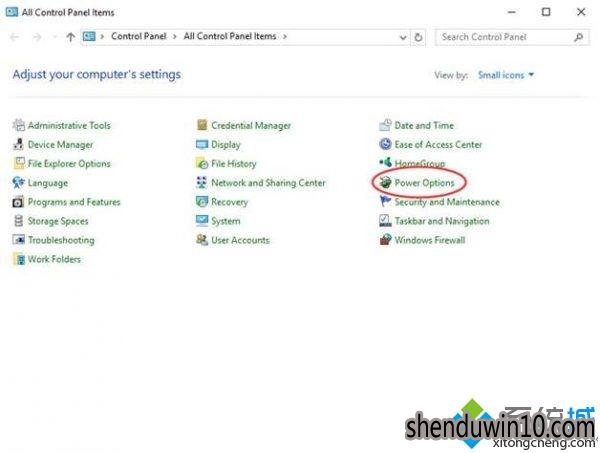Select Control Panel in the breadcrumb
The height and width of the screenshot is (453, 600).
pos(139,36)
